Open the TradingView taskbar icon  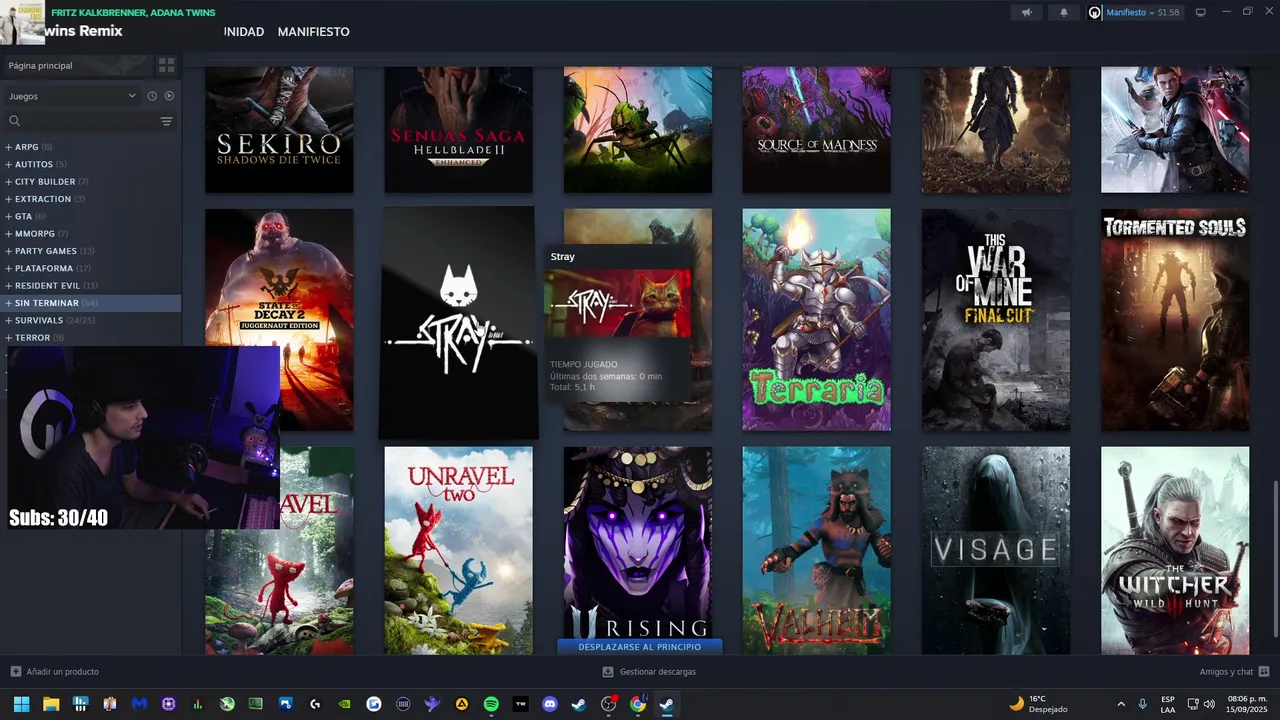tap(520, 704)
